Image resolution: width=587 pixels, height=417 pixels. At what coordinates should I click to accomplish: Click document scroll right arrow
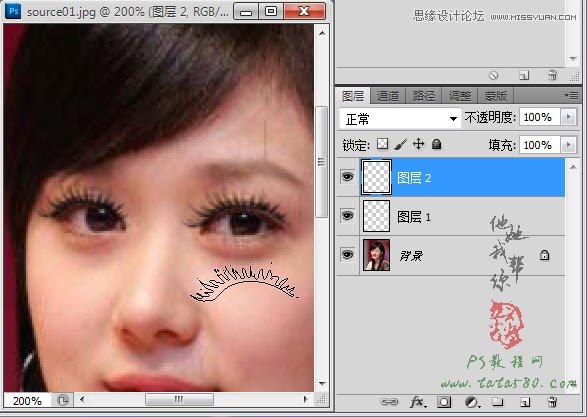[x=306, y=399]
